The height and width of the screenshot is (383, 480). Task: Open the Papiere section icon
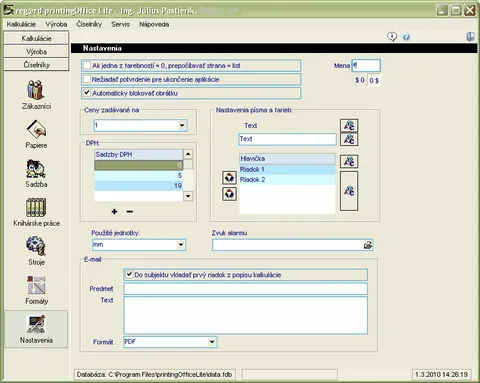click(36, 129)
